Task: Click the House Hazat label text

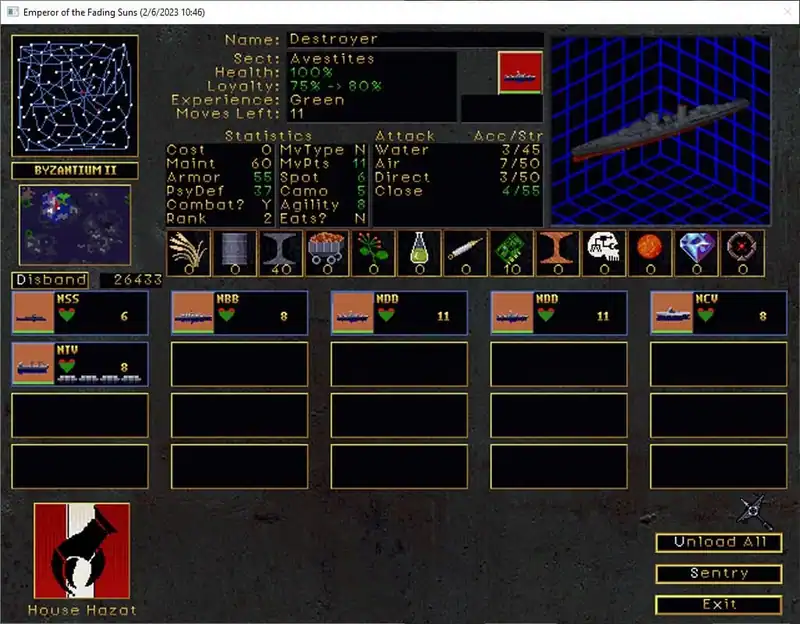Action: (82, 610)
